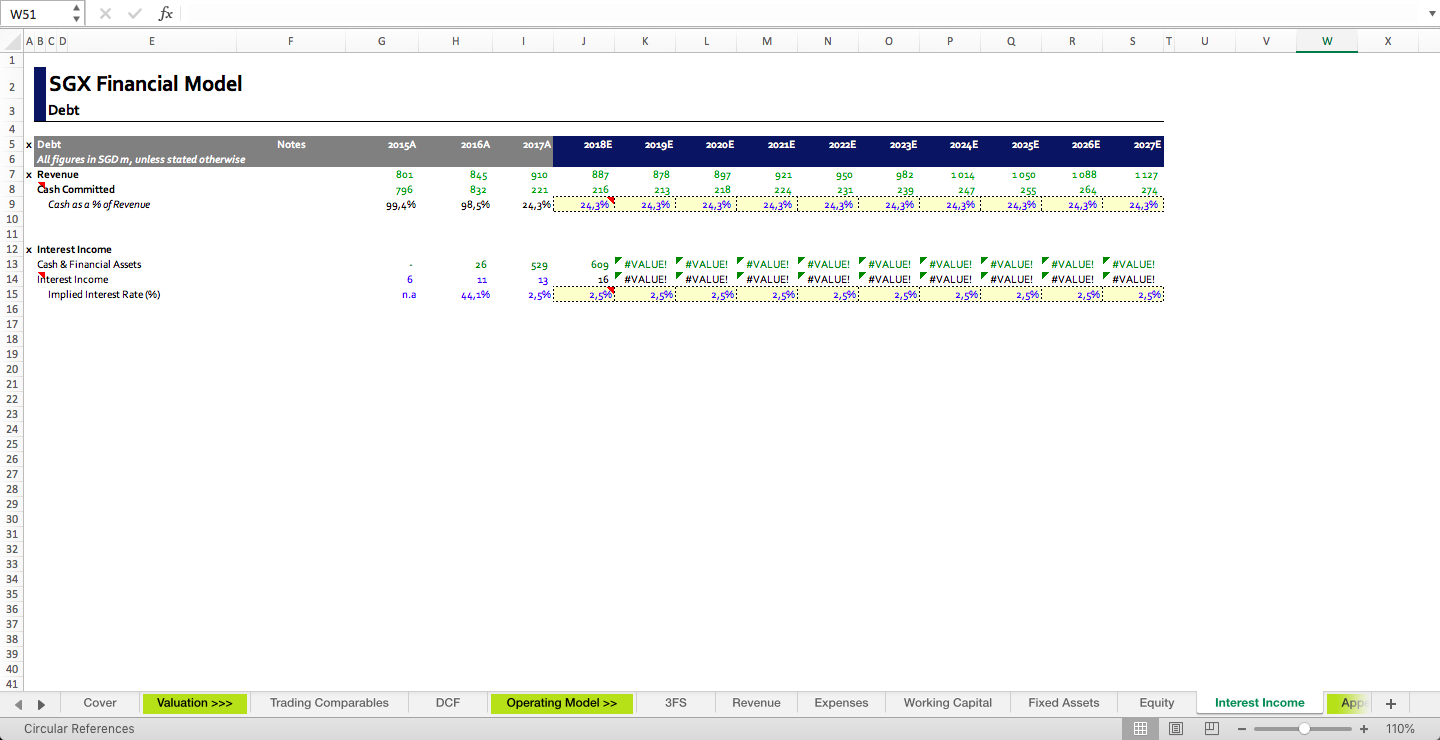Switch to Page Break Preview icon

tap(1212, 729)
